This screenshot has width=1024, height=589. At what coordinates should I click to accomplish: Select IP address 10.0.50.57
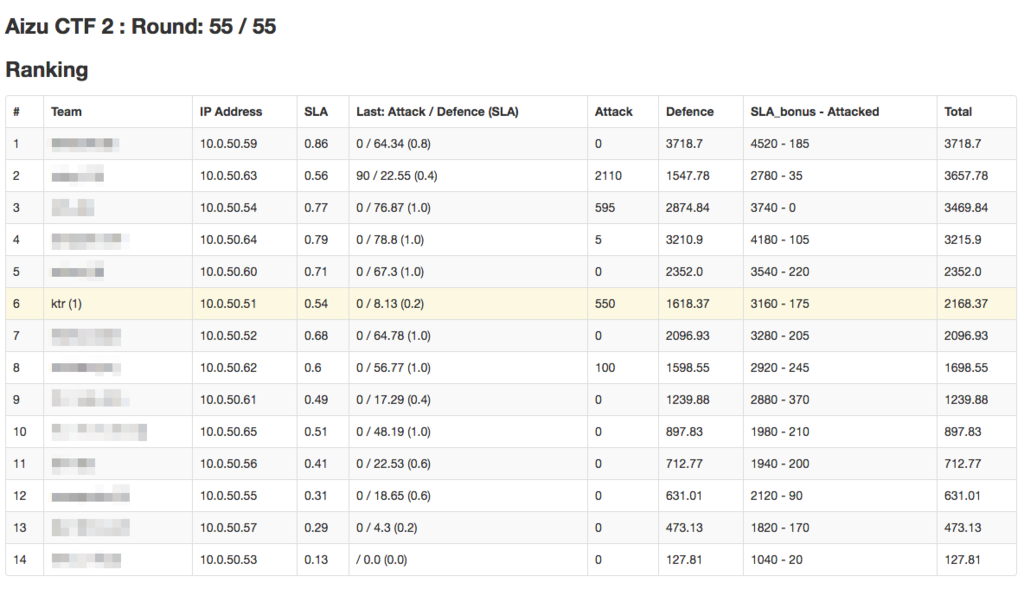click(228, 528)
